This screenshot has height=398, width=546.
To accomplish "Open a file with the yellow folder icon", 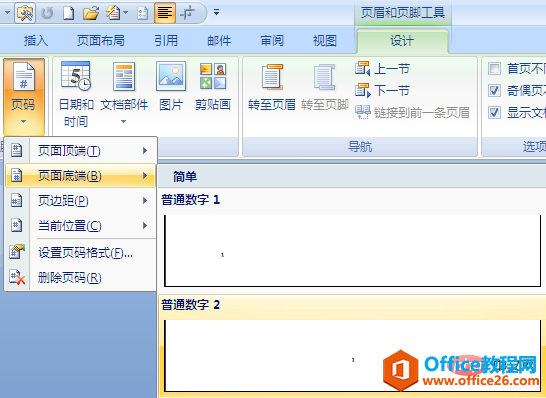I will point(91,13).
